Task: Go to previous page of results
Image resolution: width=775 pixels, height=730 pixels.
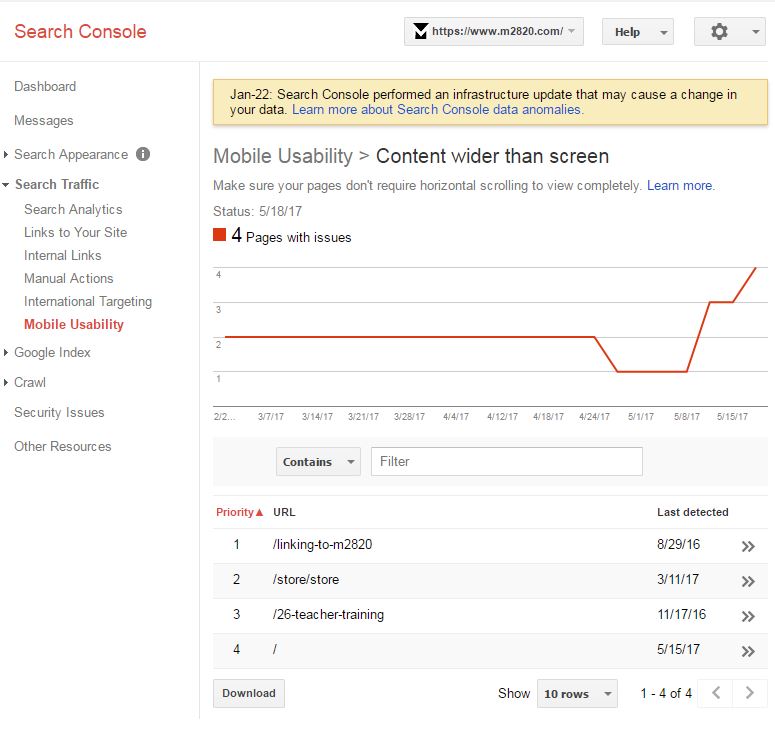Action: pos(715,693)
